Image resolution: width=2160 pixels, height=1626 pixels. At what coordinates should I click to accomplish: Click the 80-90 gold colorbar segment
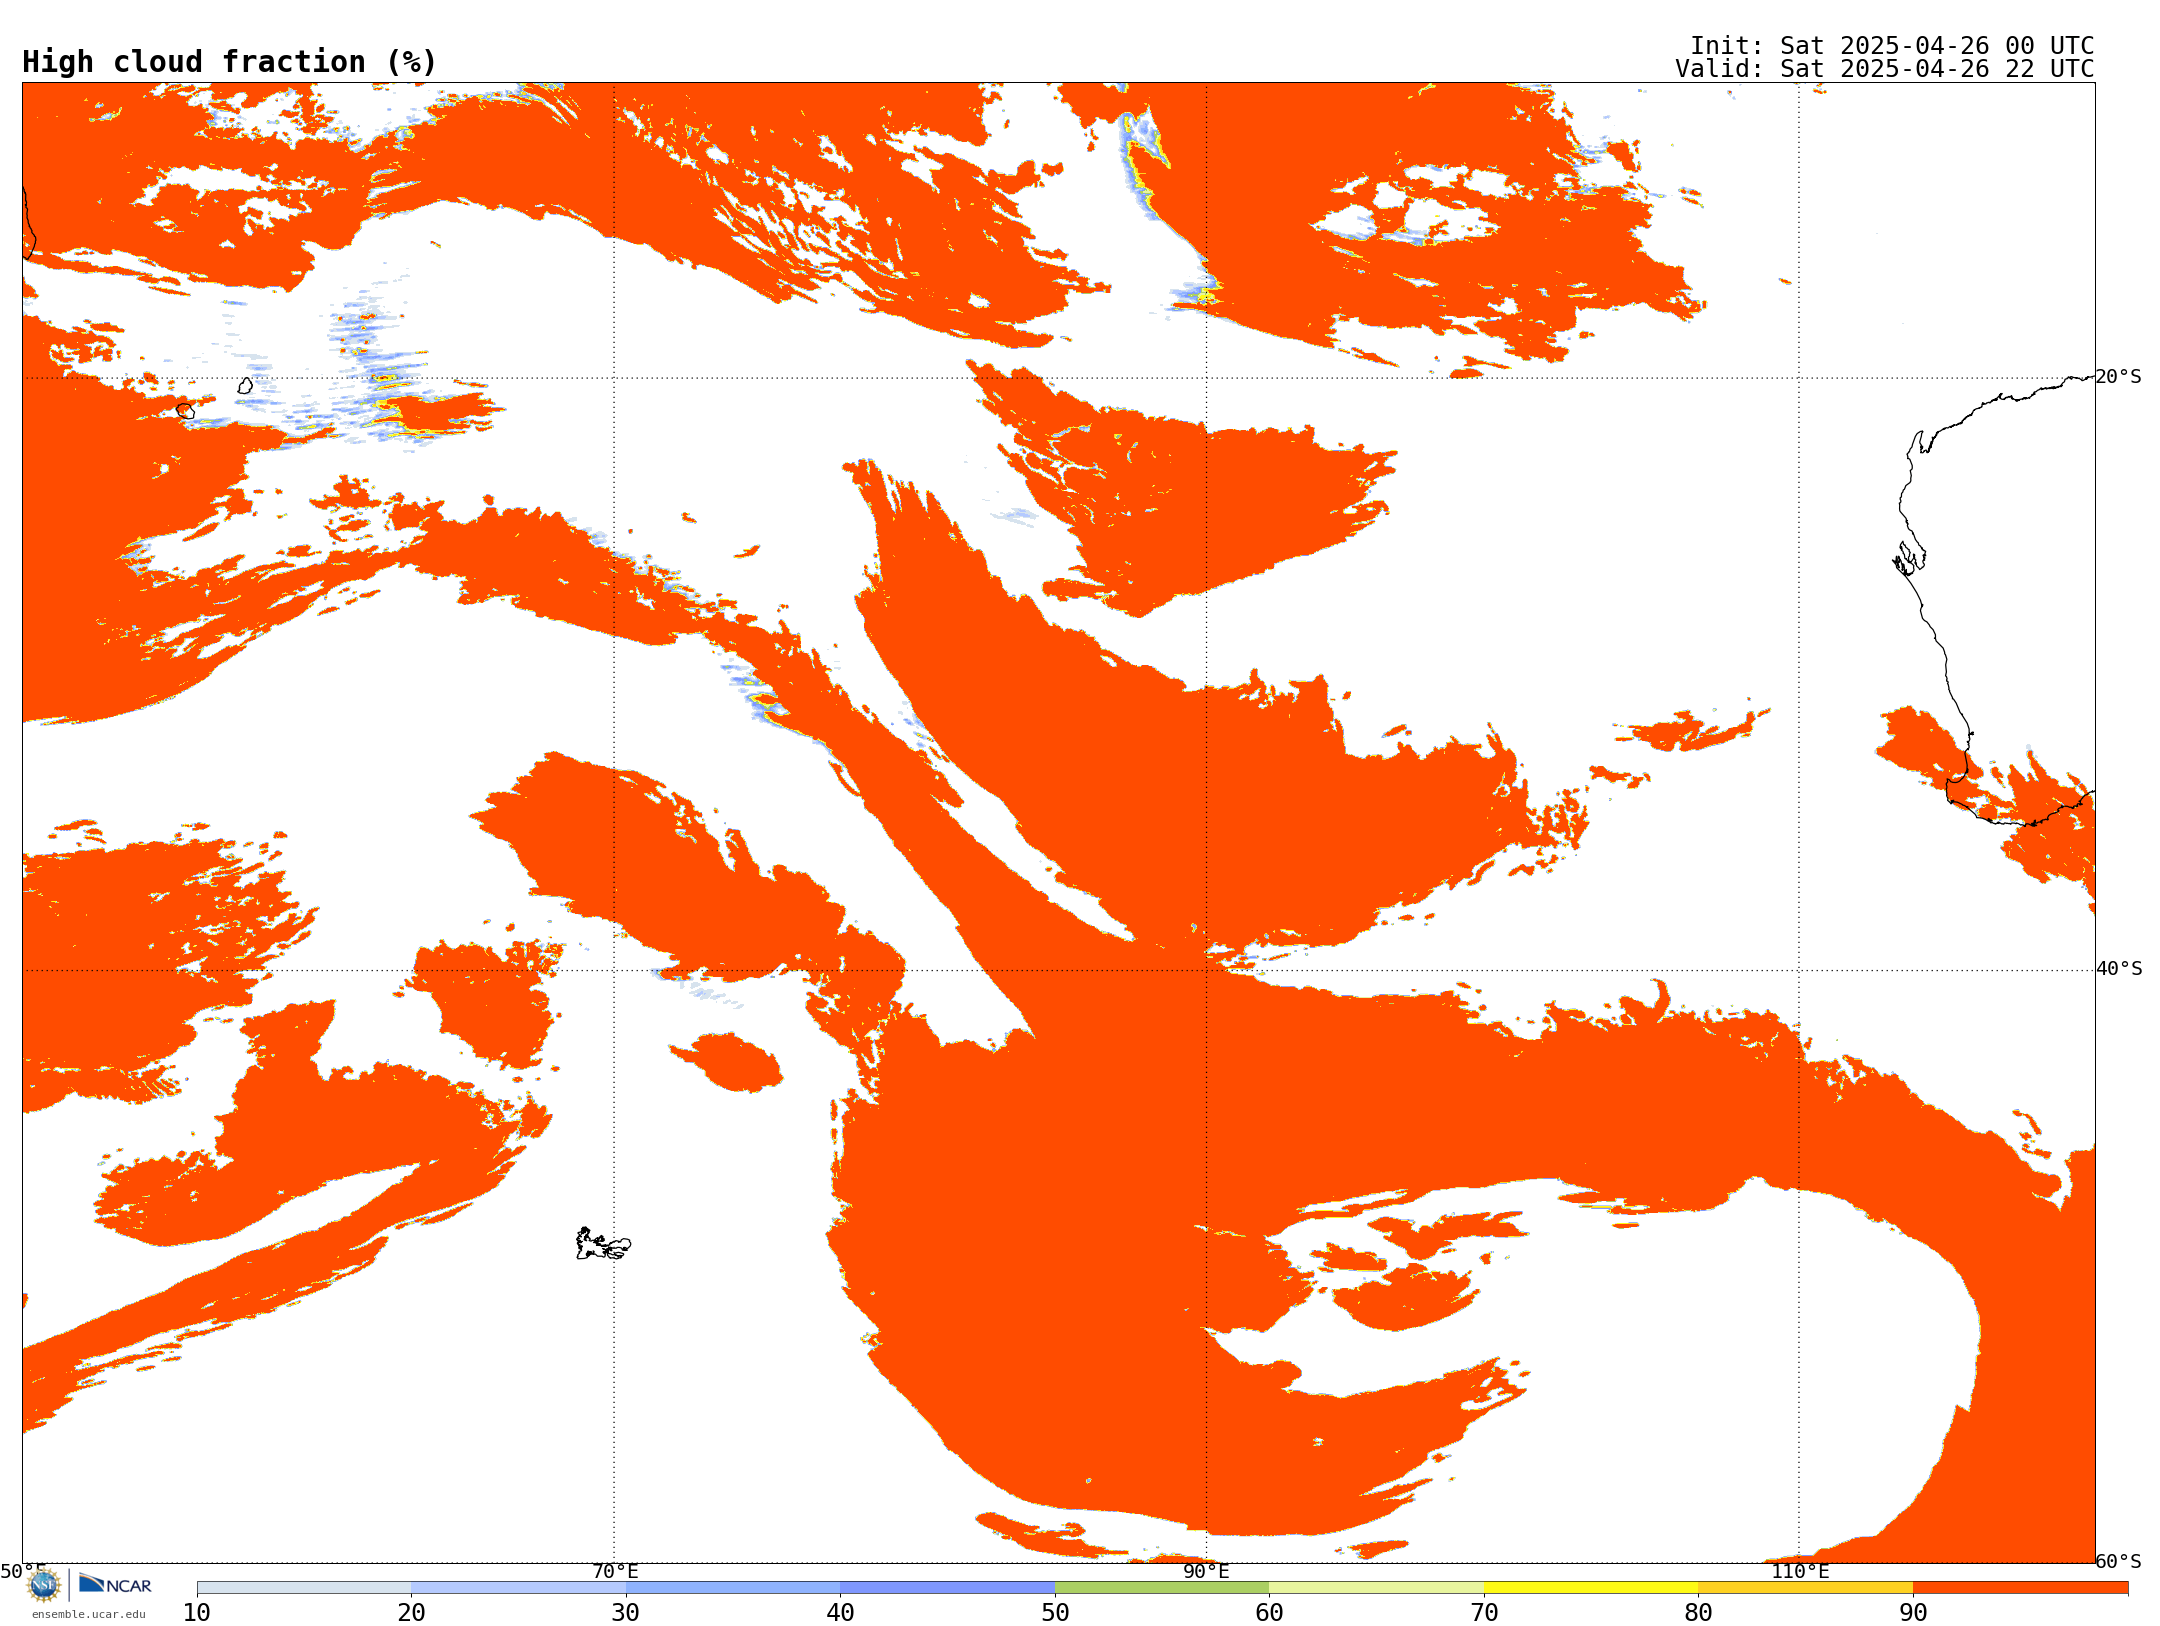click(x=1805, y=1588)
